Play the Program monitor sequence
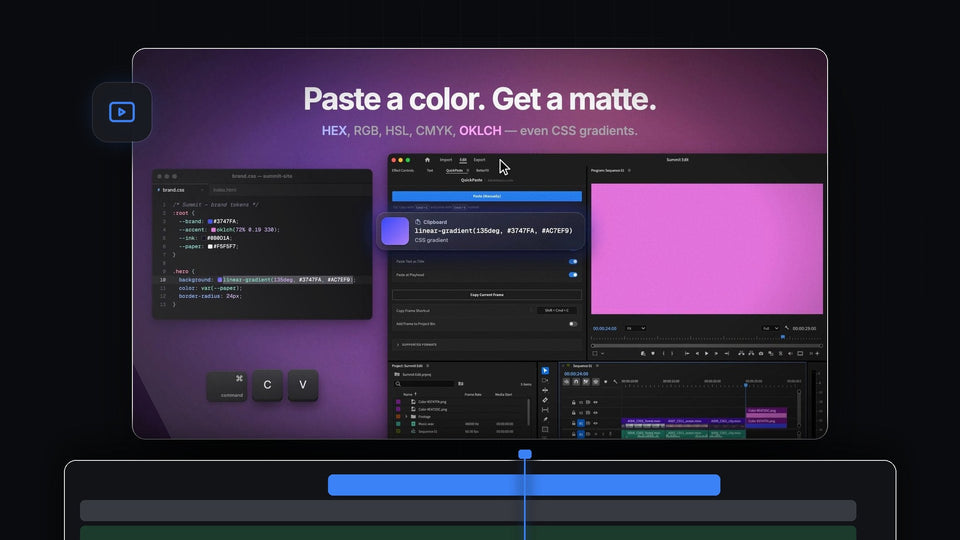 point(707,353)
